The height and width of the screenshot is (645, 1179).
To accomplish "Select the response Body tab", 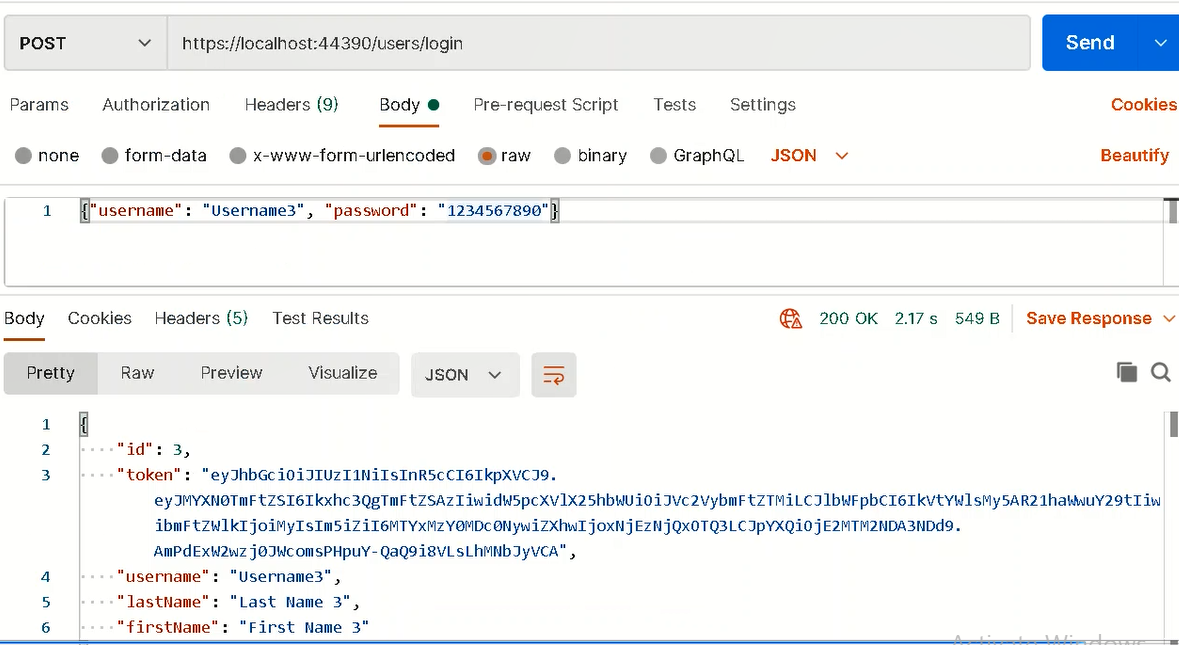I will [x=24, y=319].
